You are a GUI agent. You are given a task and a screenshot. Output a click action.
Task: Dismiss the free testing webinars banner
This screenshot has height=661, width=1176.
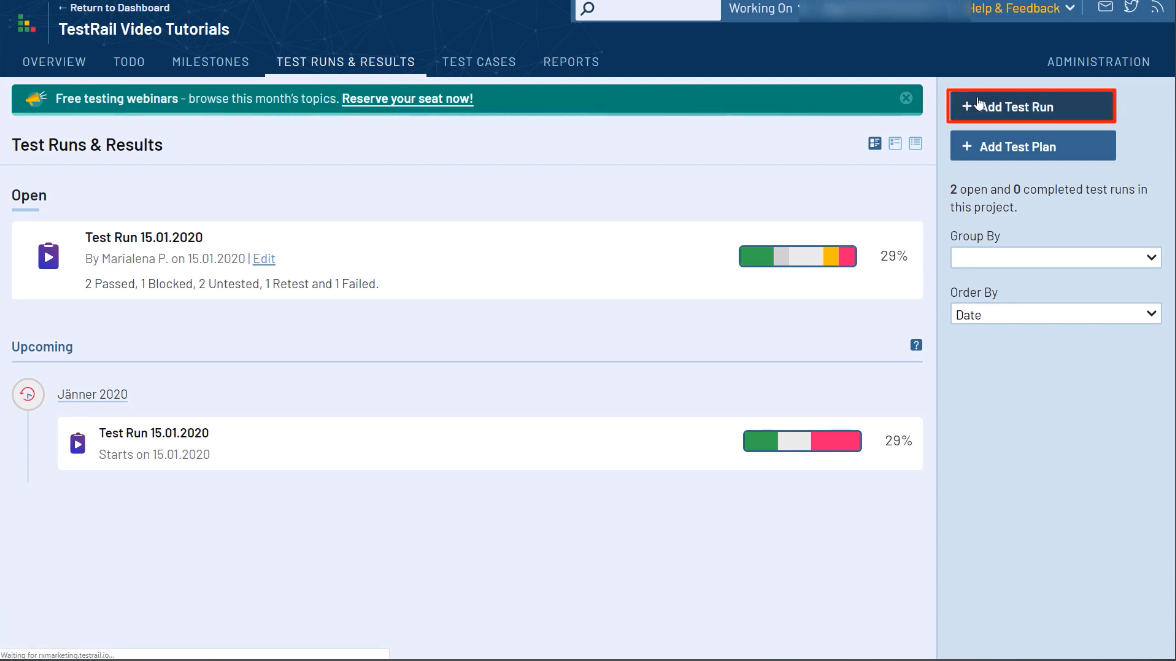pyautogui.click(x=906, y=98)
